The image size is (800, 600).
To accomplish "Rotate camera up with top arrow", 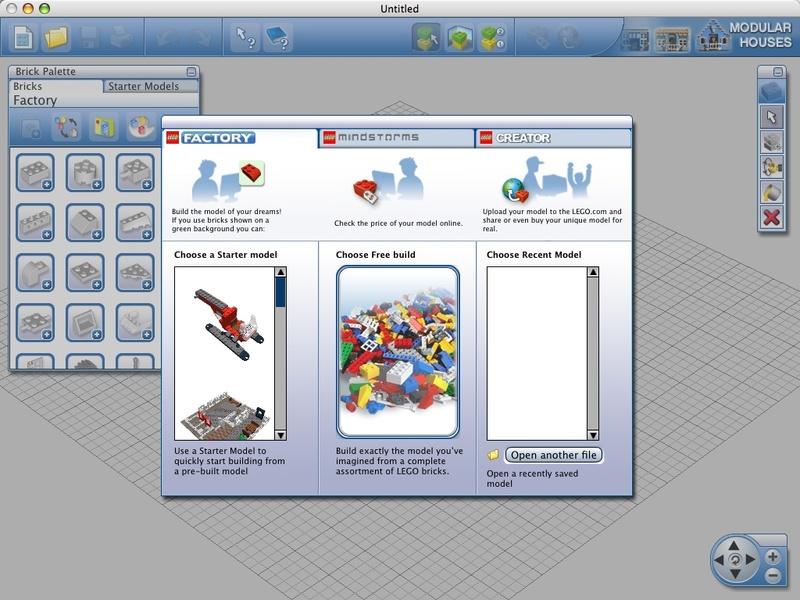I will click(x=734, y=546).
